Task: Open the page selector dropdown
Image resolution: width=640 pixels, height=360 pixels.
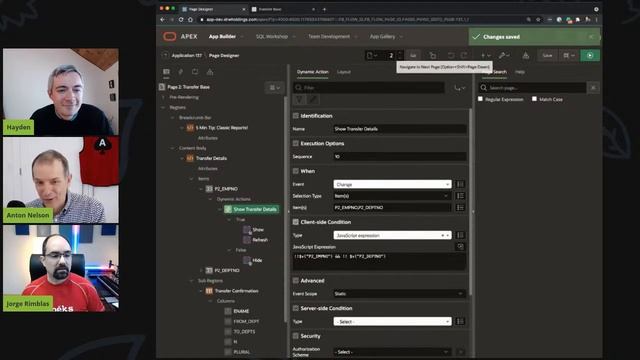Action: tap(372, 56)
